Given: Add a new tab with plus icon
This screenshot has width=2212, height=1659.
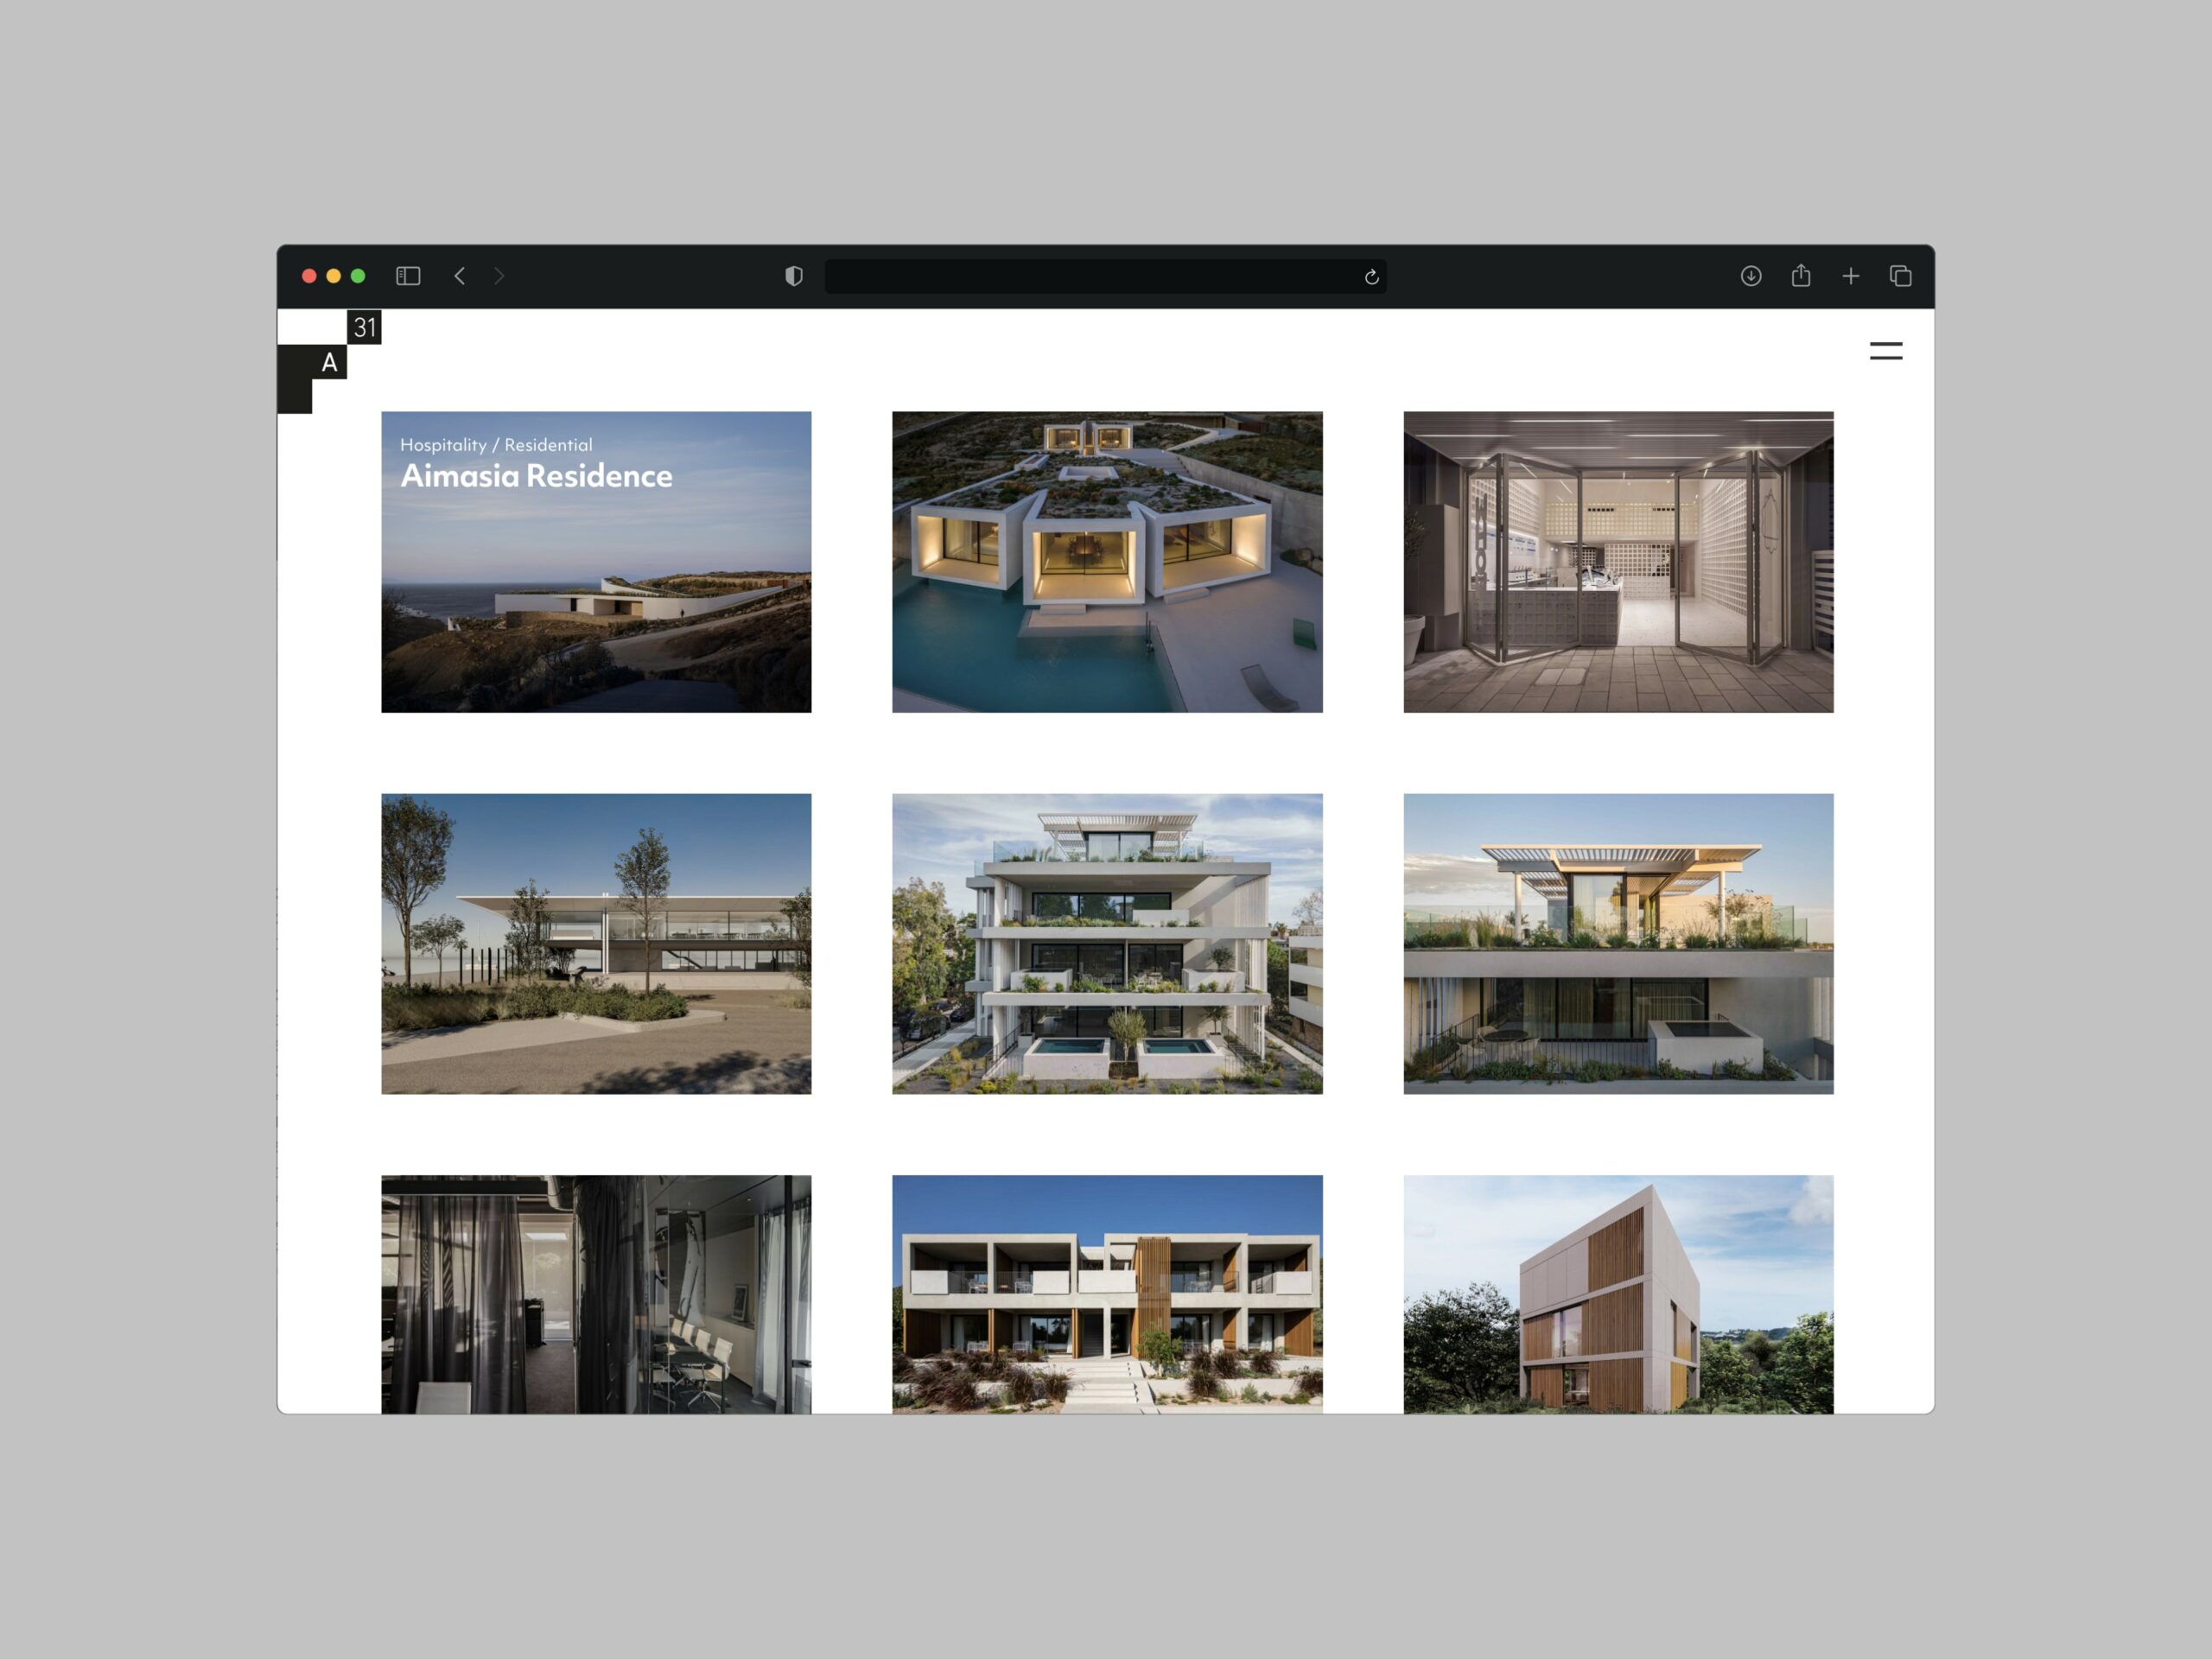Looking at the screenshot, I should [1851, 276].
